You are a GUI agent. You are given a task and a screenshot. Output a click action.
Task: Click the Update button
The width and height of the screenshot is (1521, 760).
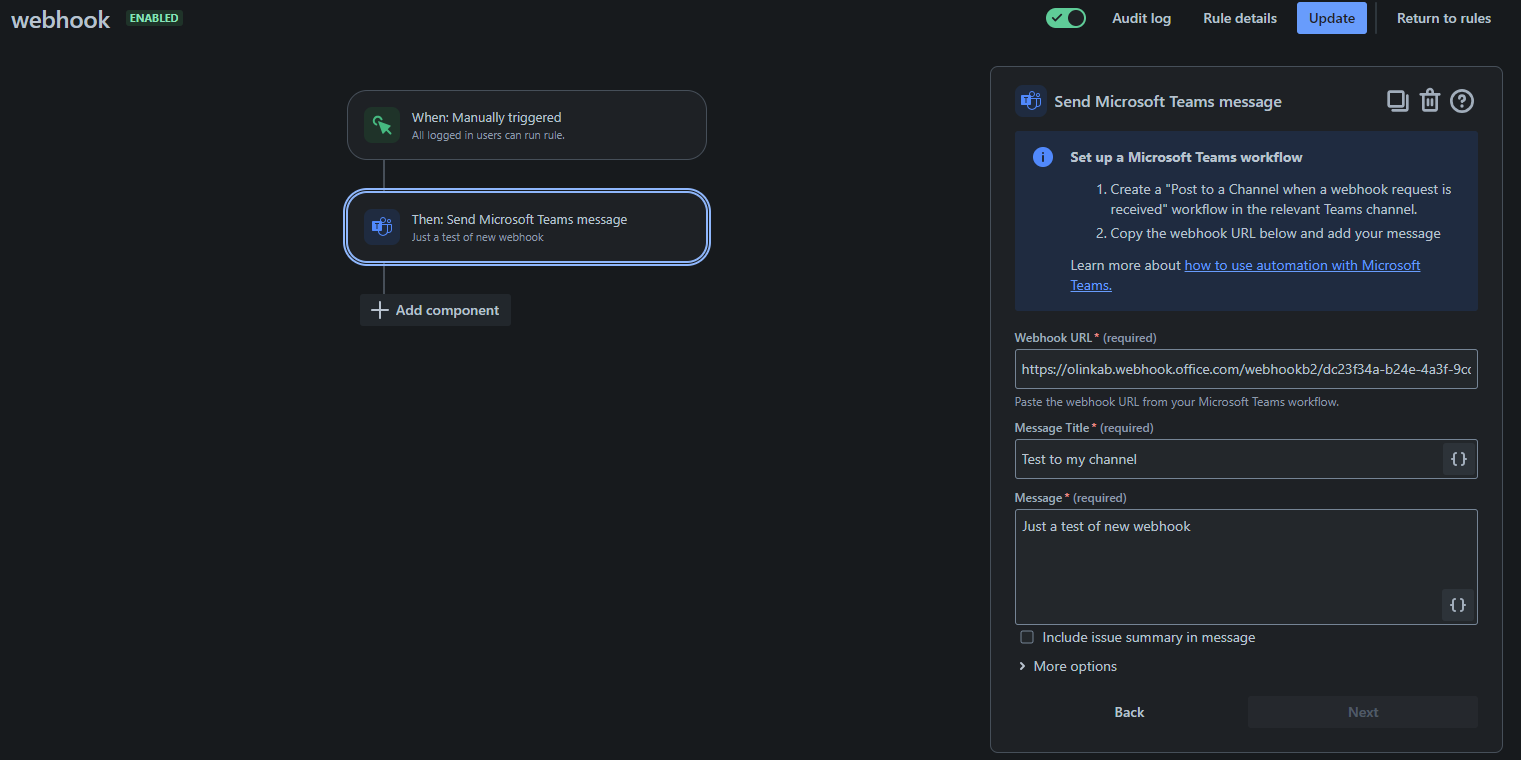1332,18
